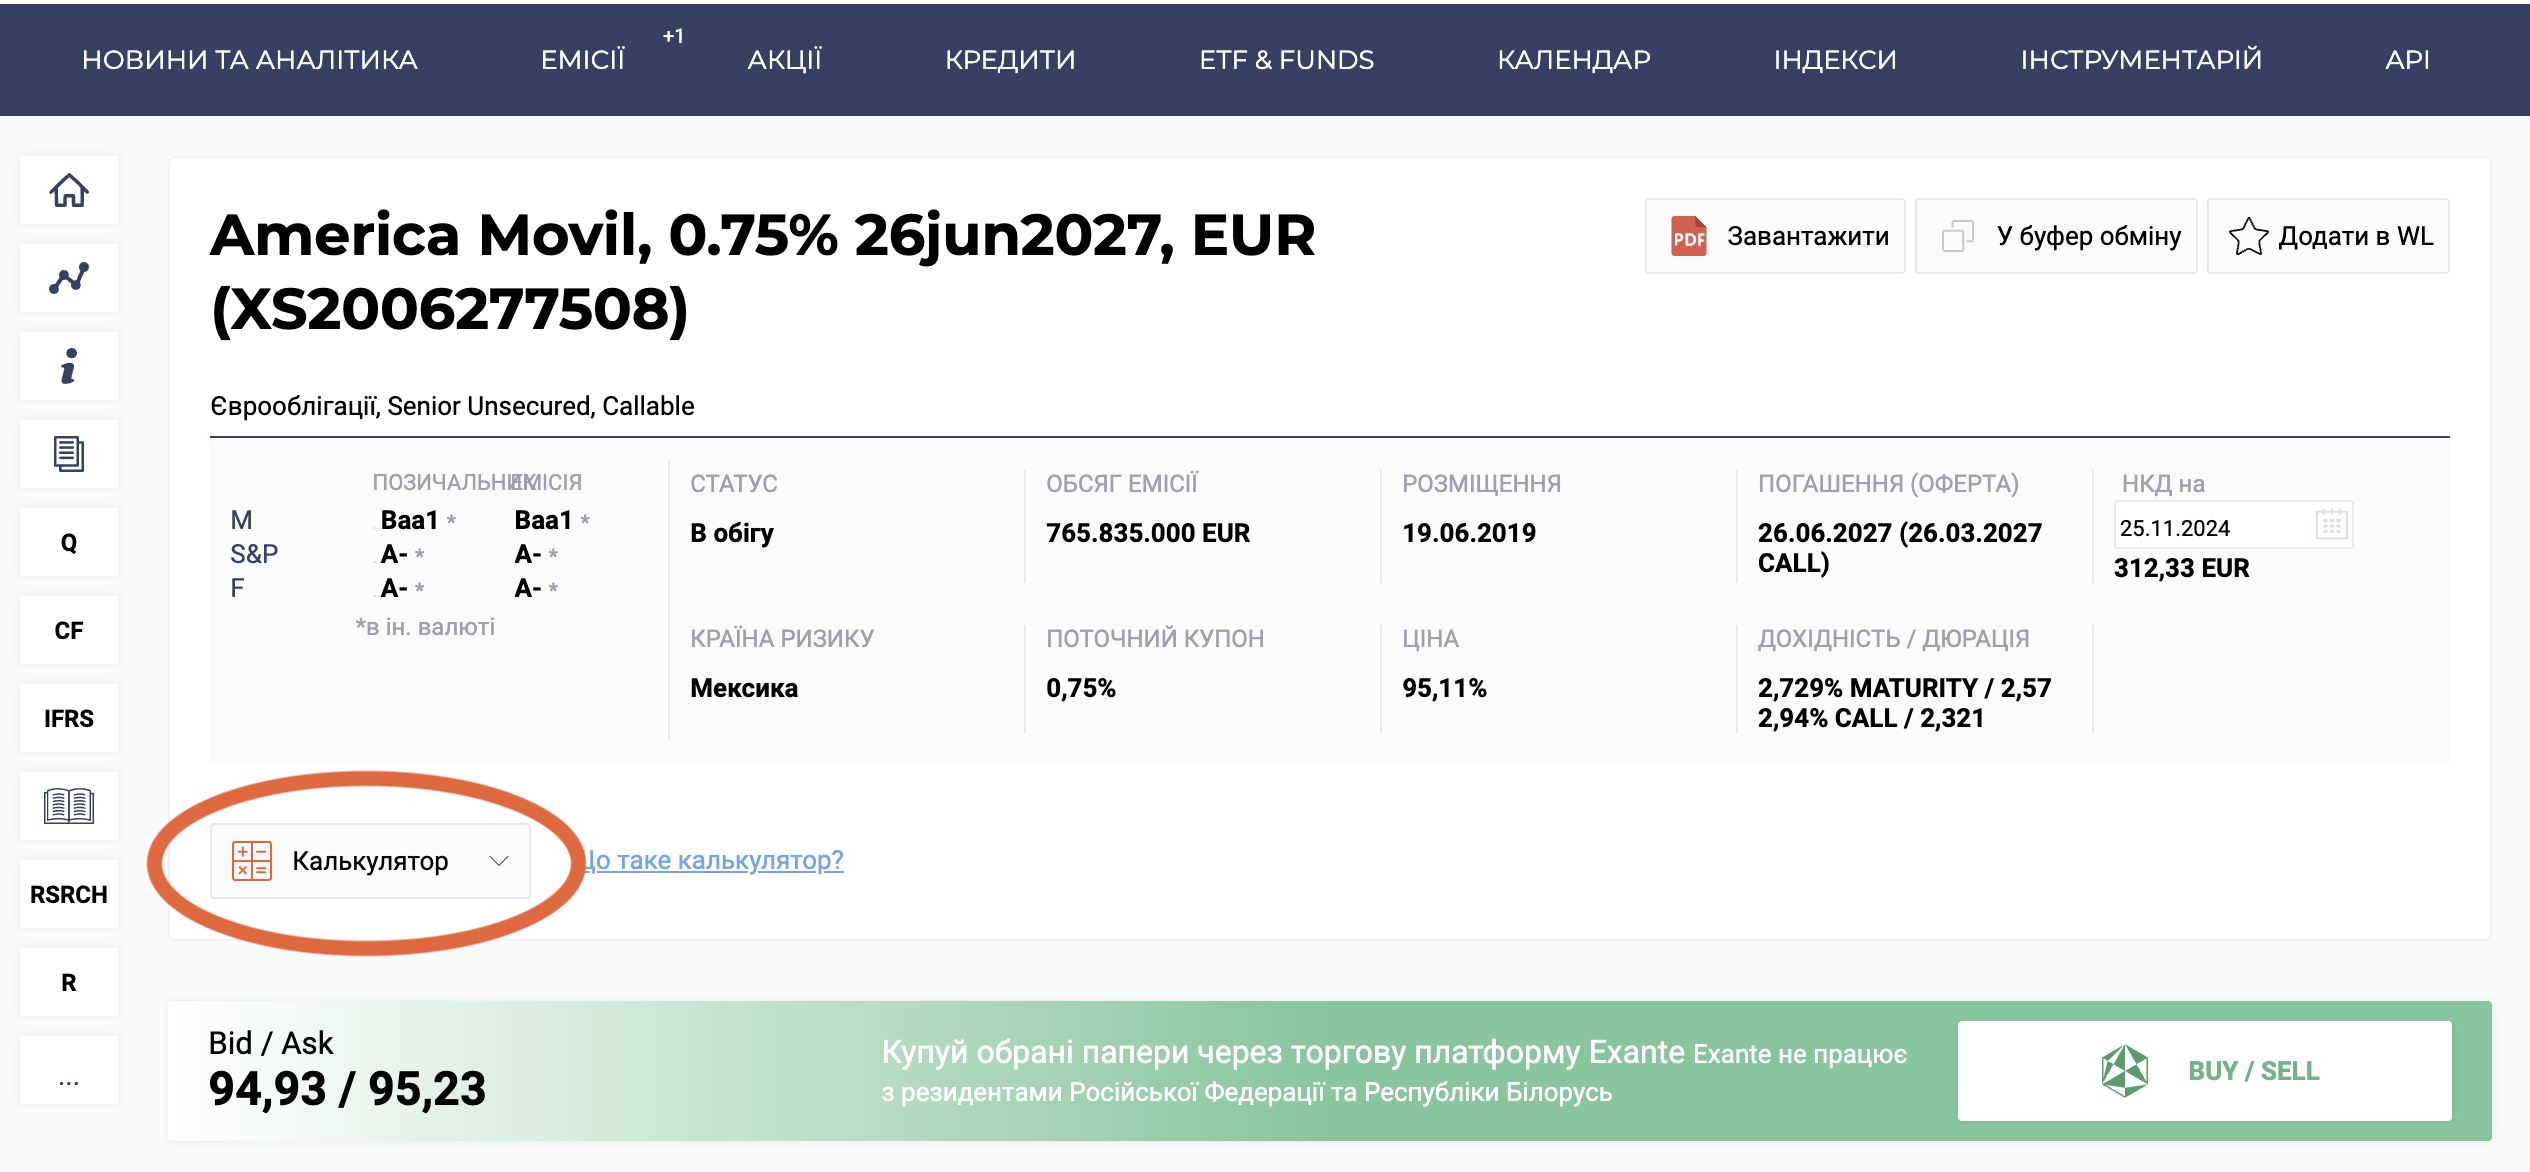Open the АКЦІЇ menu
This screenshot has height=1172, width=2530.
pos(785,60)
